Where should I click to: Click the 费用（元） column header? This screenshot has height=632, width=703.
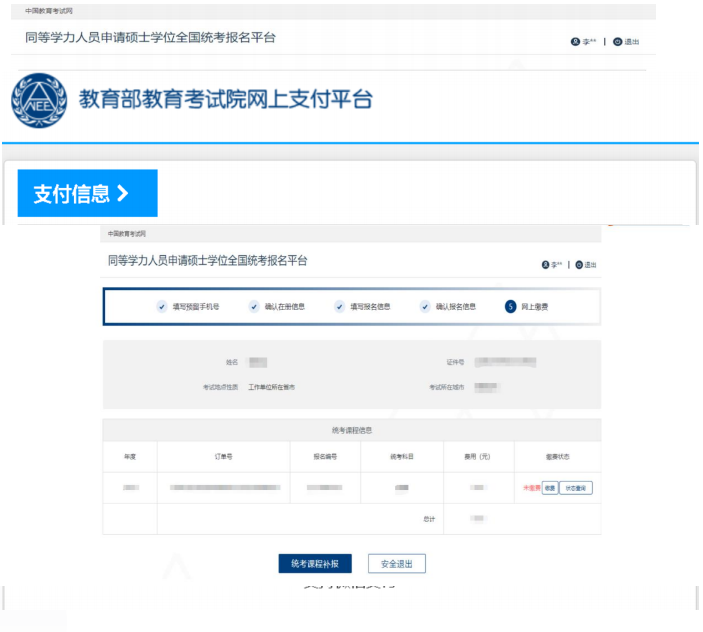[x=478, y=457]
